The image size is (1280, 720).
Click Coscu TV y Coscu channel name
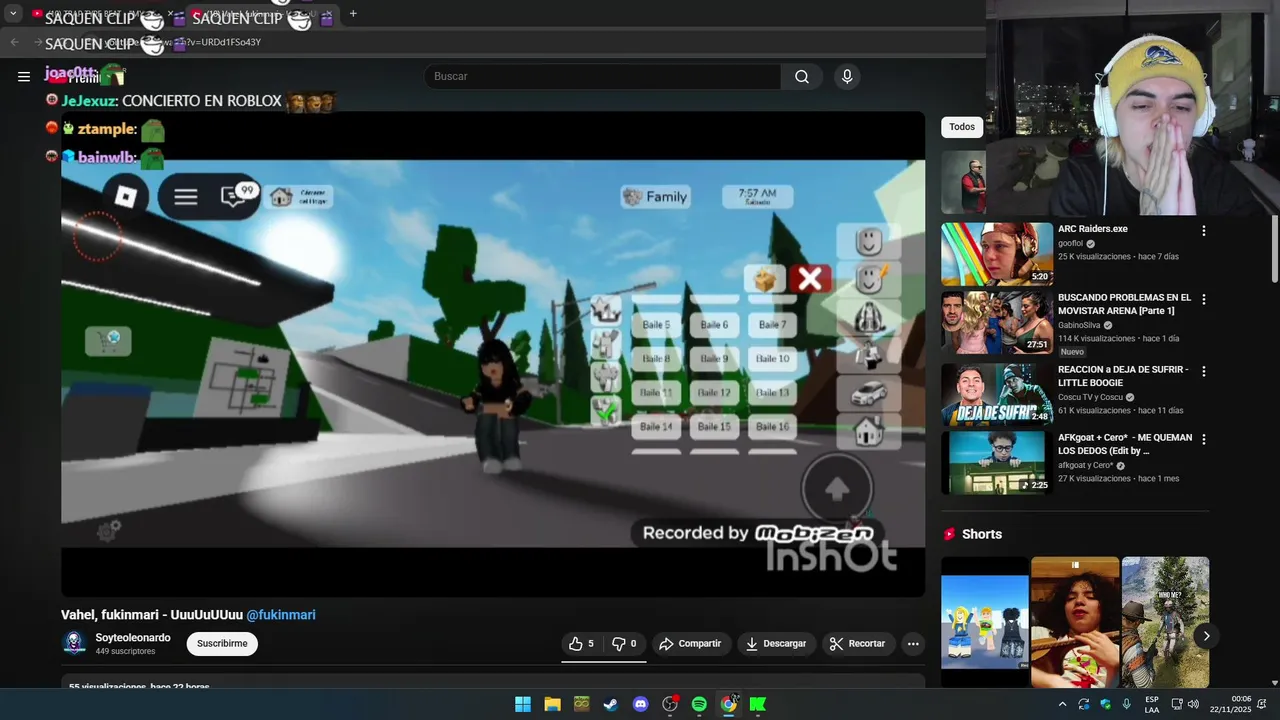coord(1090,397)
